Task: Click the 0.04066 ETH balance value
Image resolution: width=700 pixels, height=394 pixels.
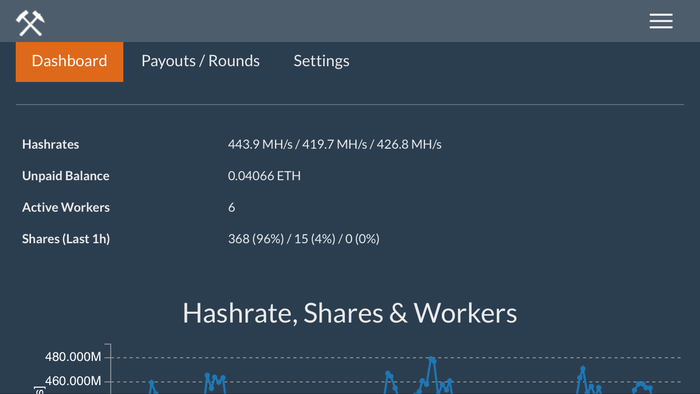Action: (264, 176)
